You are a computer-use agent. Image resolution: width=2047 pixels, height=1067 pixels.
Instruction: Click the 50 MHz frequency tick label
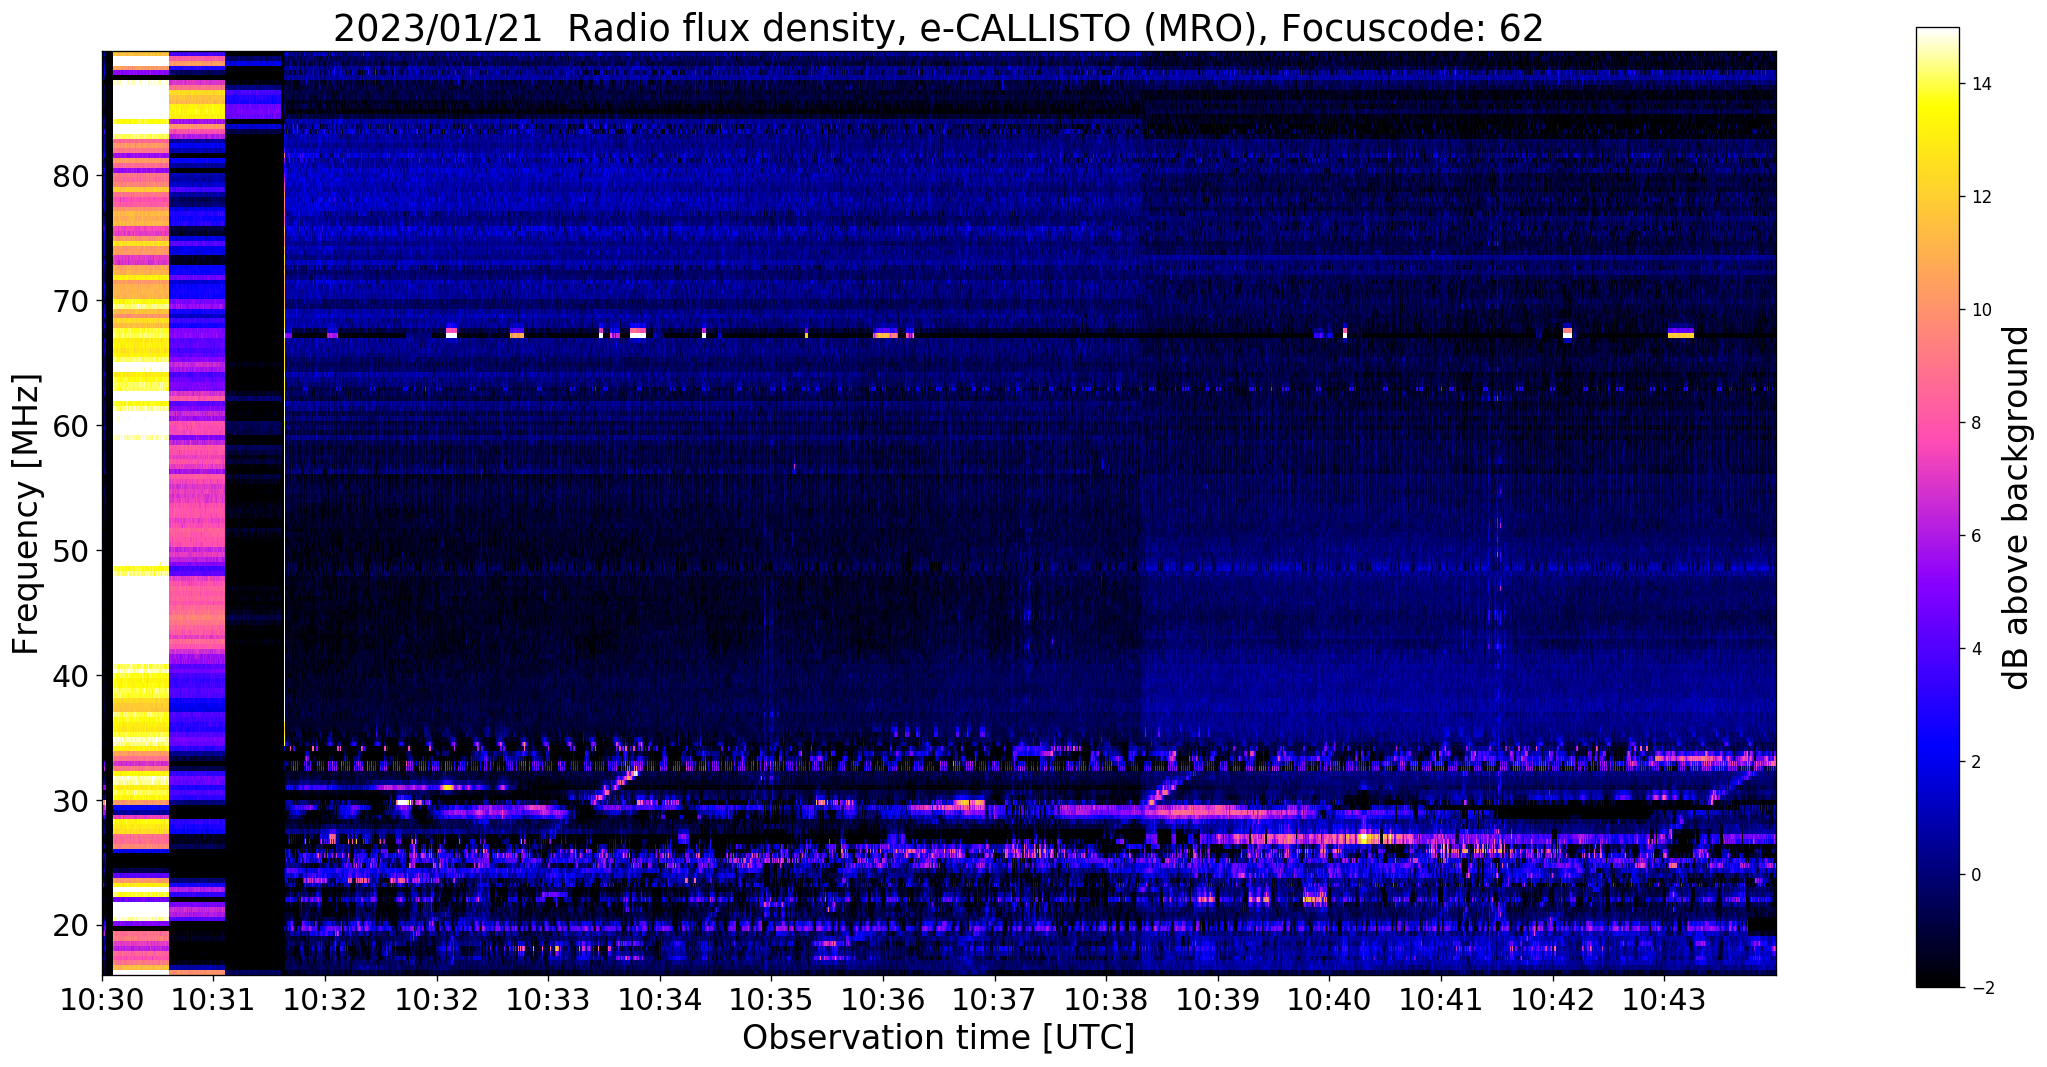click(71, 551)
